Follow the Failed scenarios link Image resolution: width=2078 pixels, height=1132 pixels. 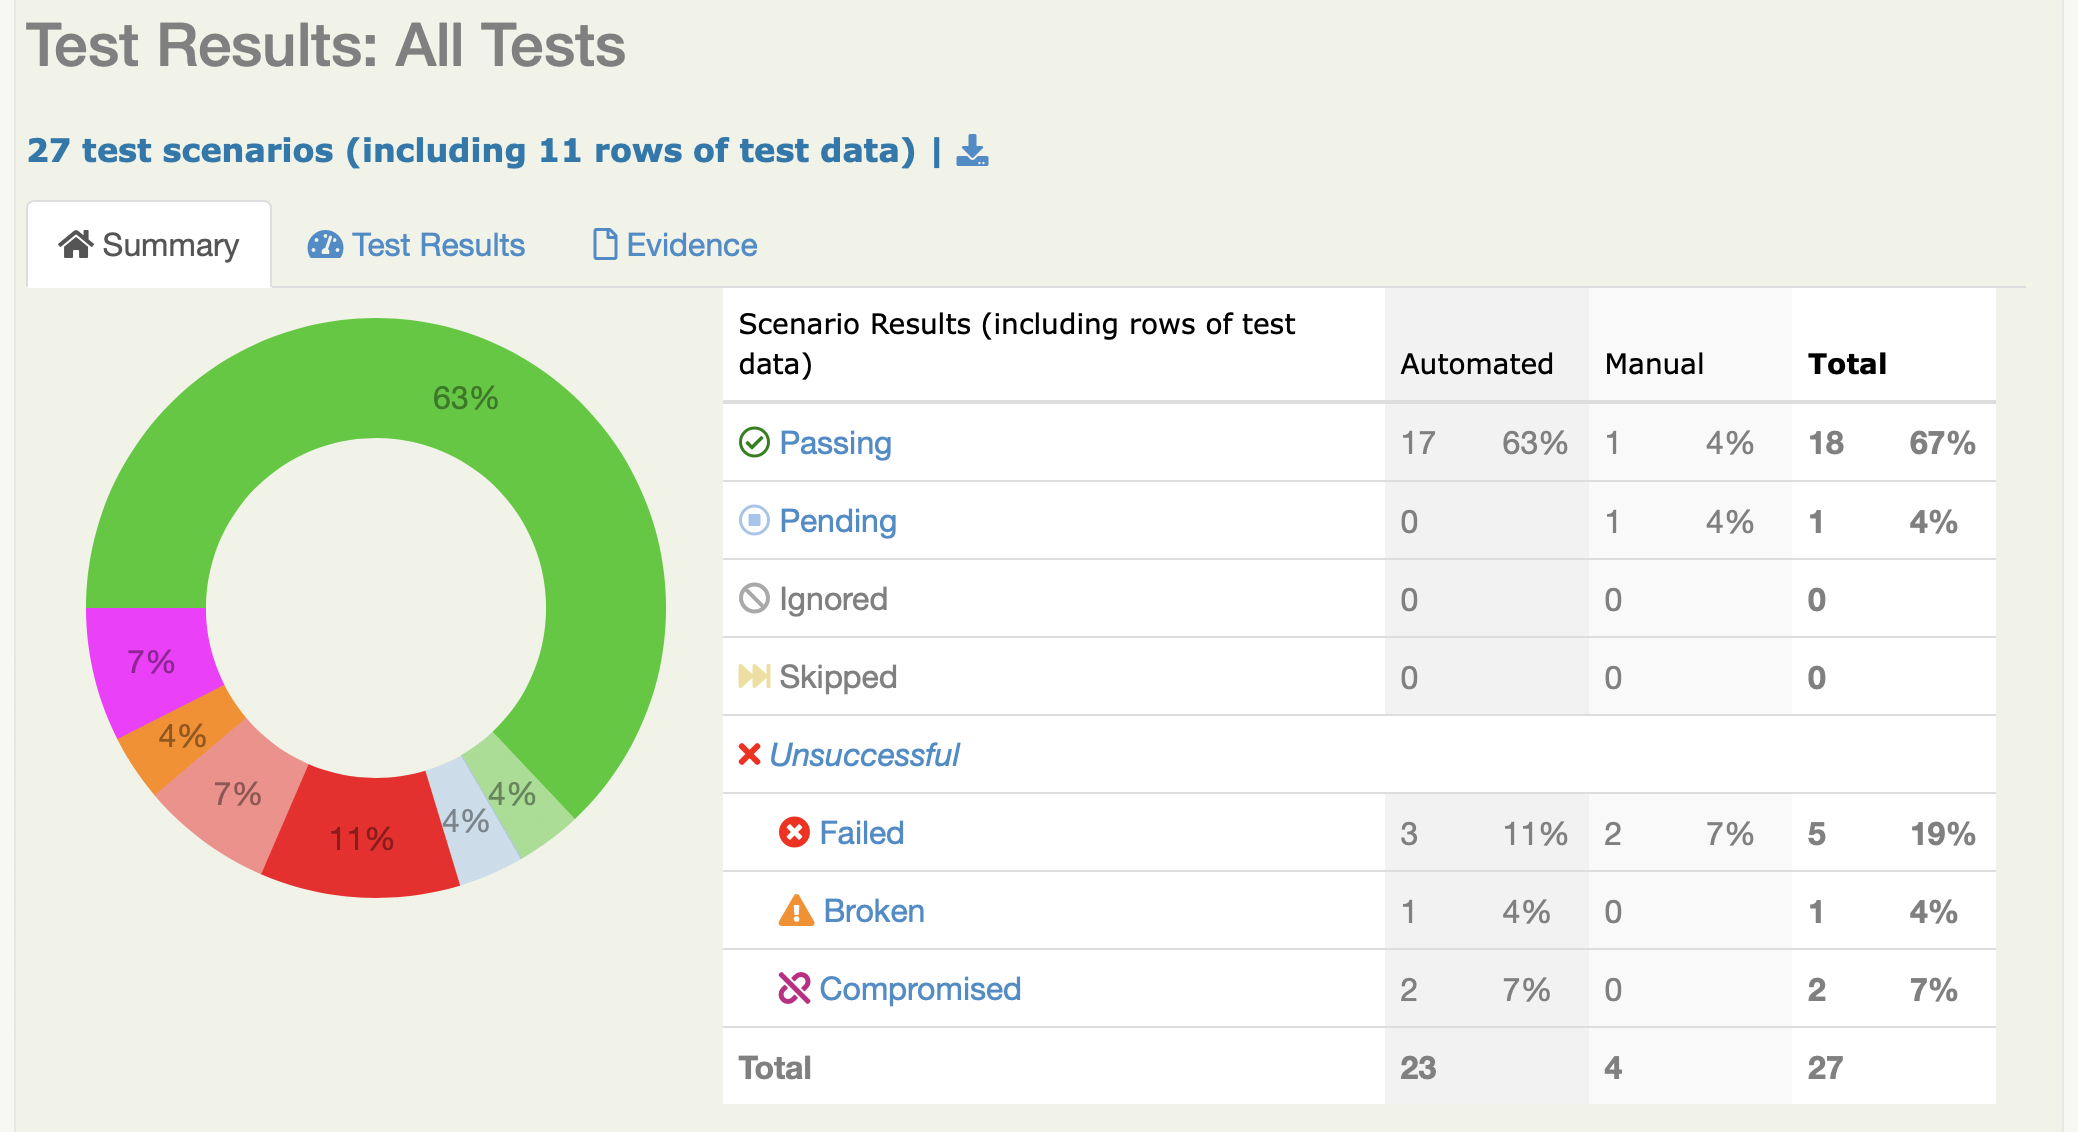(x=861, y=832)
